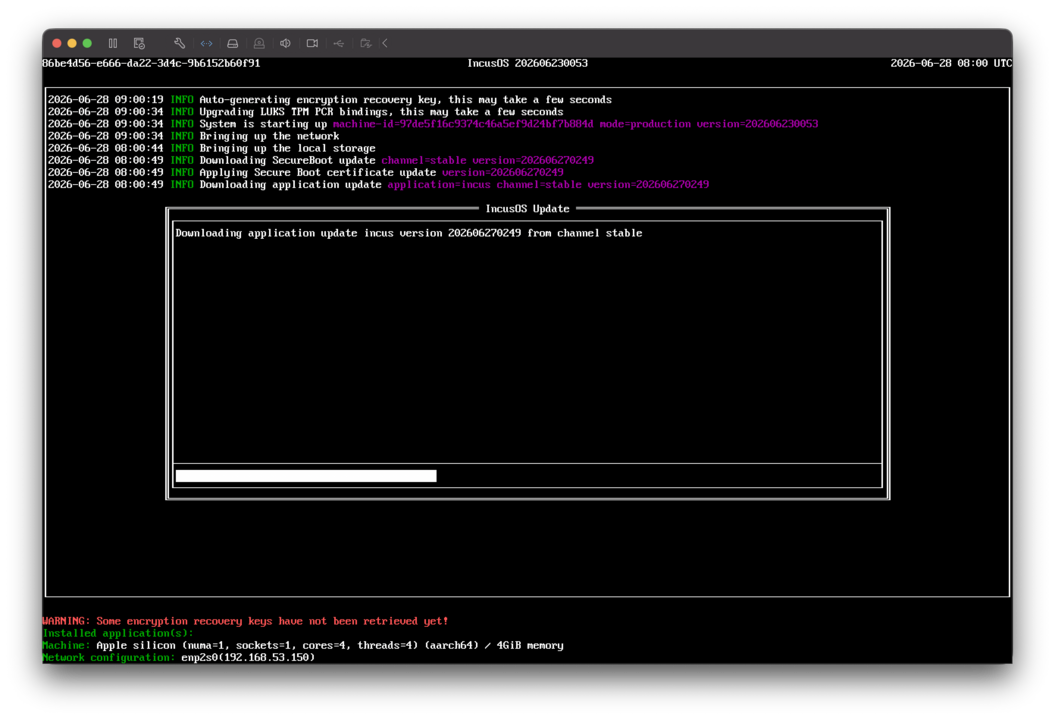1055x720 pixels.
Task: Click the 'IncusOS Update' dialog title
Action: click(x=528, y=209)
